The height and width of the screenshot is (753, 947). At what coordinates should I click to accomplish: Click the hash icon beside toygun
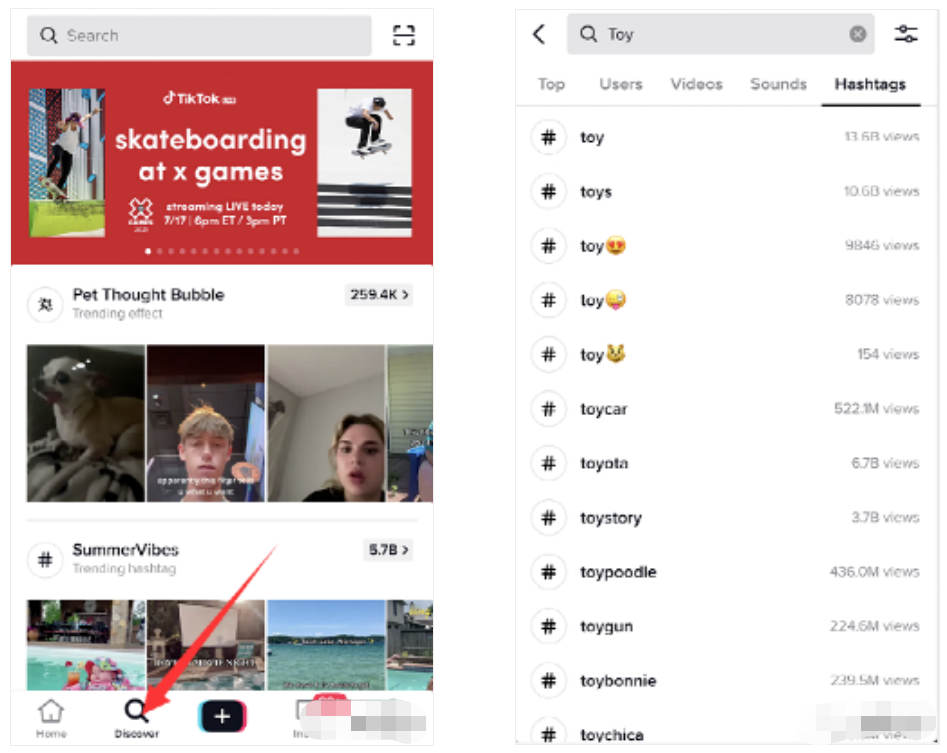548,626
